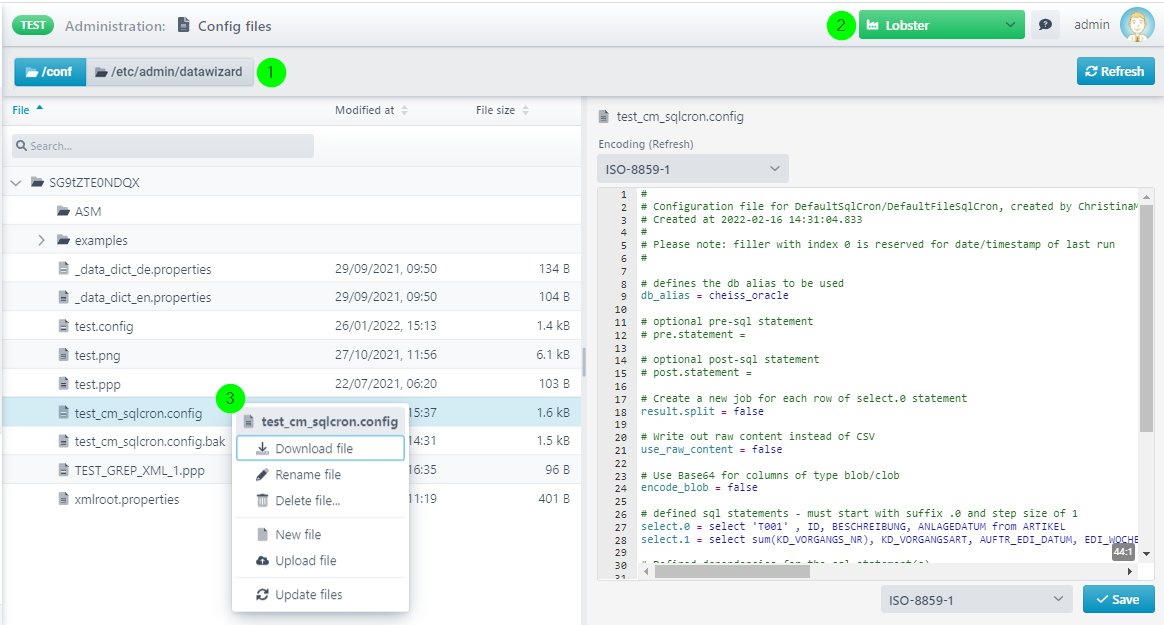Click the 1.4 kB file size cell
The image size is (1164, 625).
553,325
